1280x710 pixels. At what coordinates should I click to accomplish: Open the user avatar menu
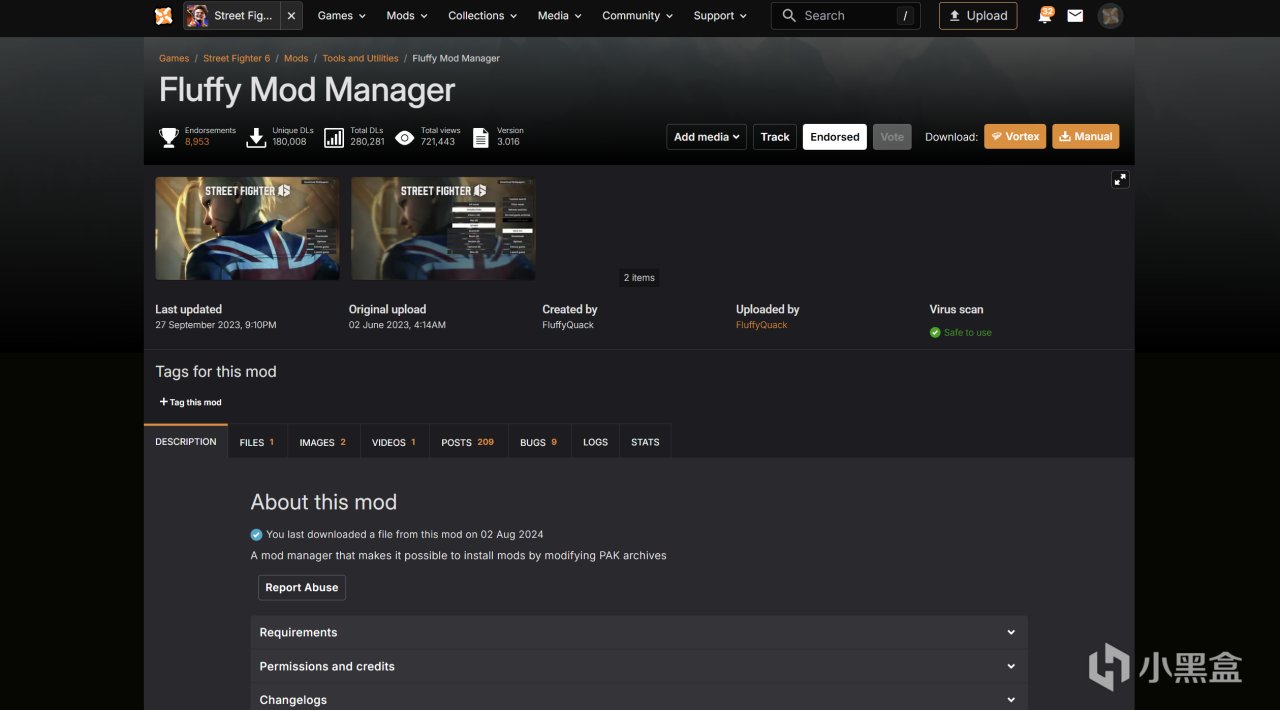[1110, 16]
